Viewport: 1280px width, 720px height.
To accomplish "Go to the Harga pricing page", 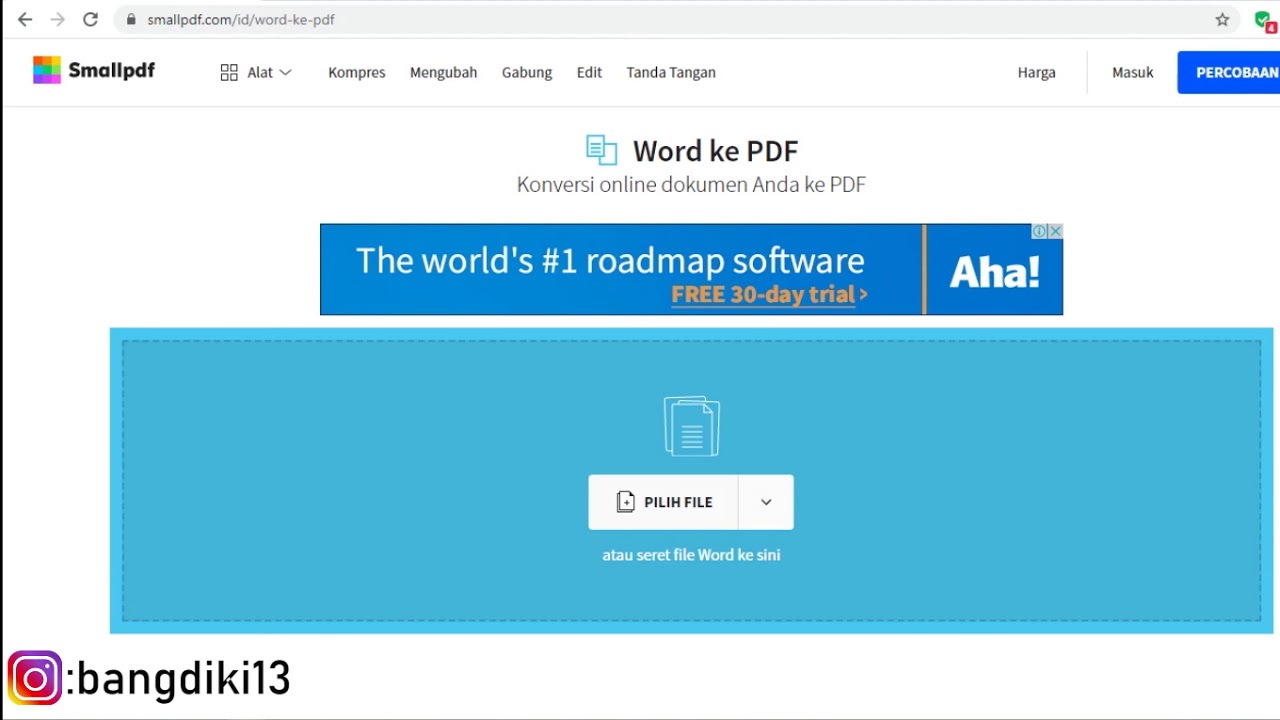I will [x=1036, y=72].
